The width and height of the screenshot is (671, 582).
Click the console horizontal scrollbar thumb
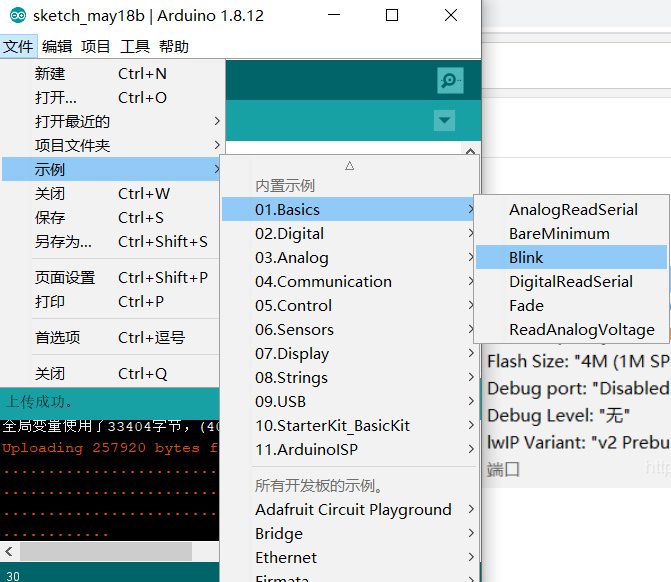coord(106,551)
